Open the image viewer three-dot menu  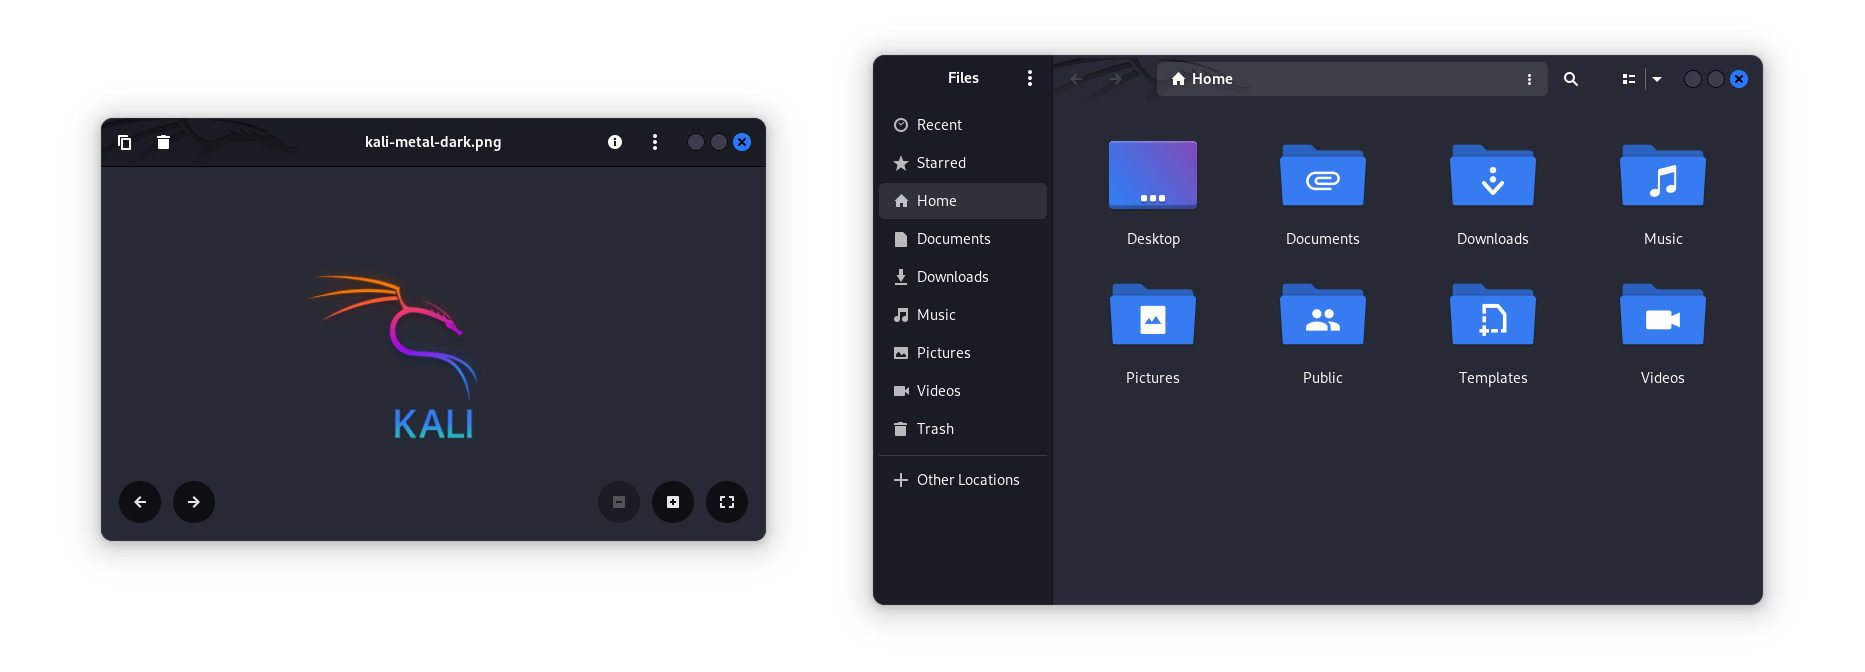[x=655, y=142]
